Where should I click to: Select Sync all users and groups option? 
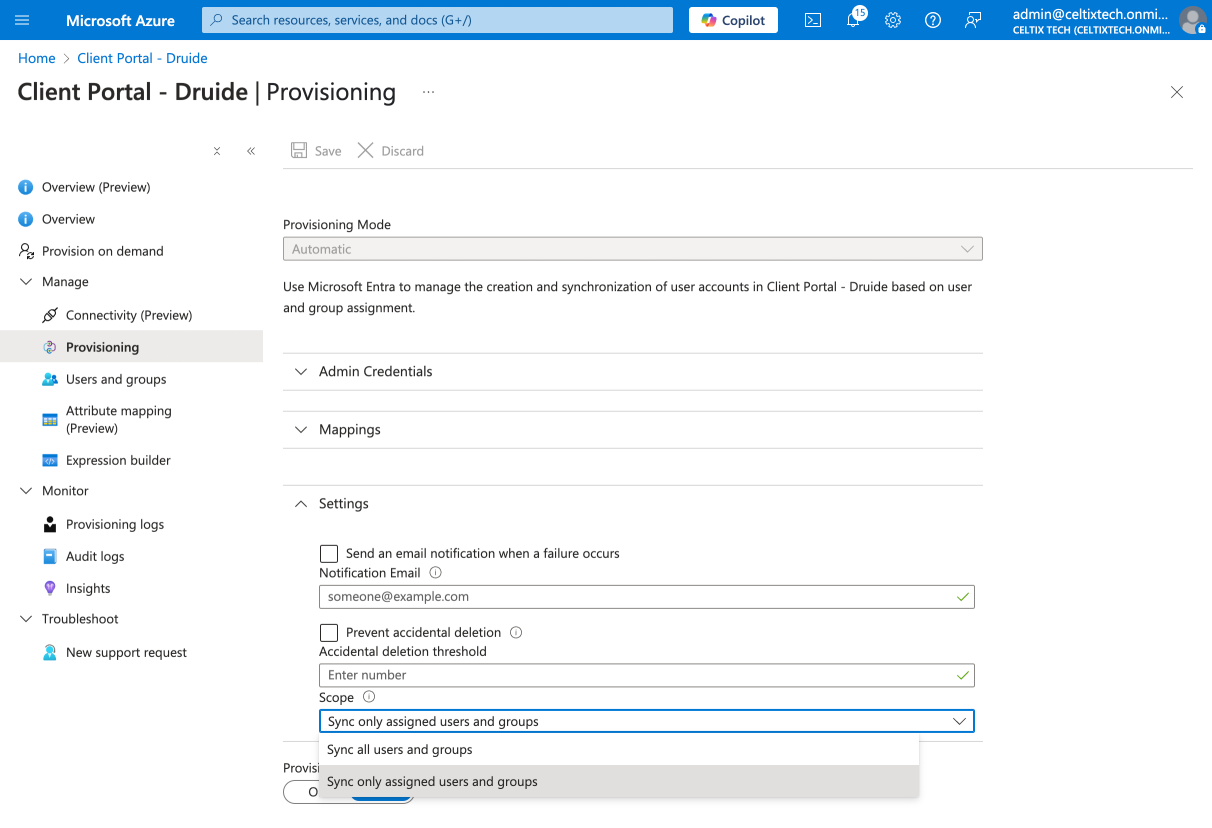pos(400,750)
